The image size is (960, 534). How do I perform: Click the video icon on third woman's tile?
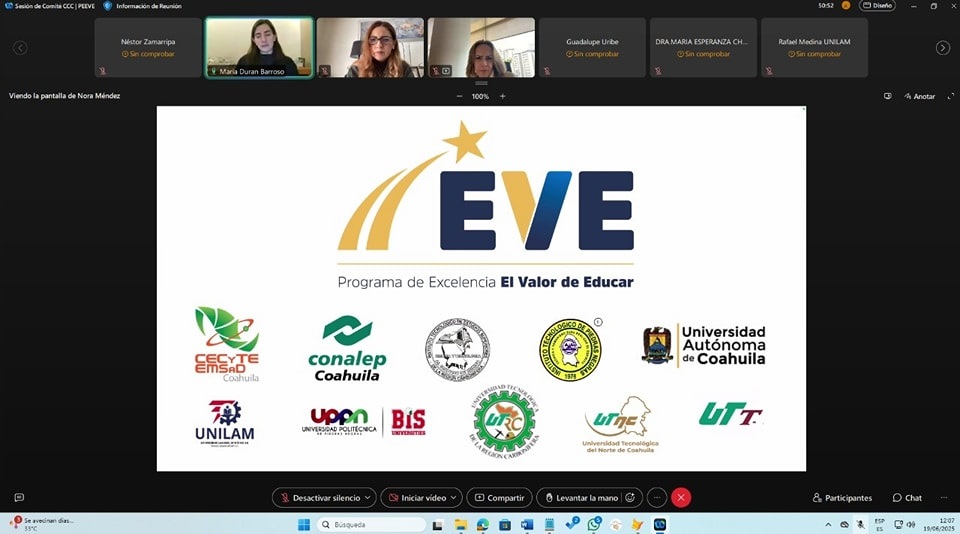coord(446,71)
